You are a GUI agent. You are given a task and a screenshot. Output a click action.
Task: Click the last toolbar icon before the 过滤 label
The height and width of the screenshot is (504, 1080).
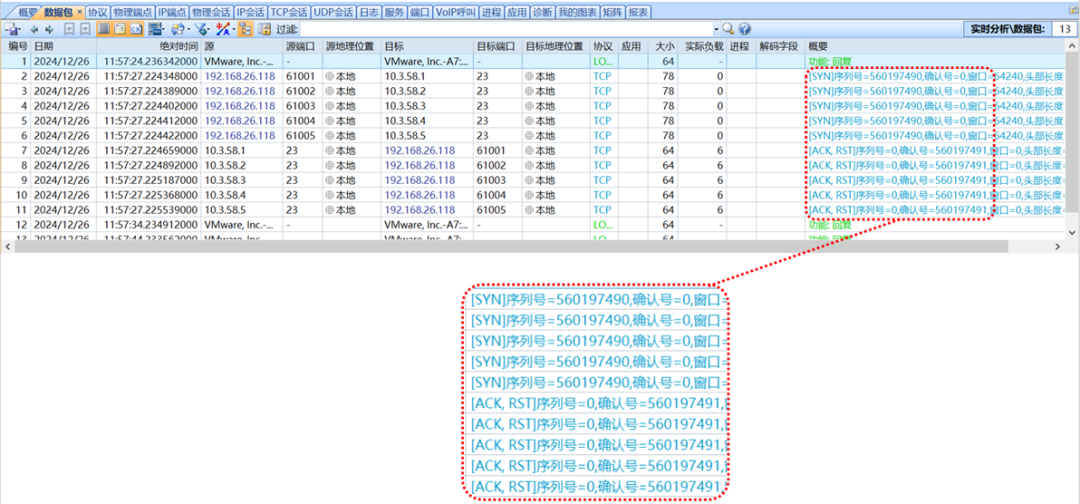pos(264,29)
